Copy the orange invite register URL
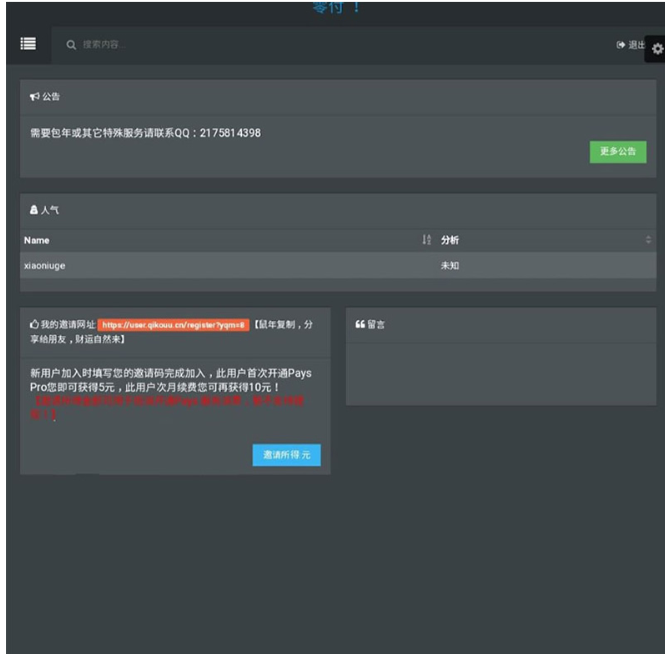 click(x=172, y=325)
